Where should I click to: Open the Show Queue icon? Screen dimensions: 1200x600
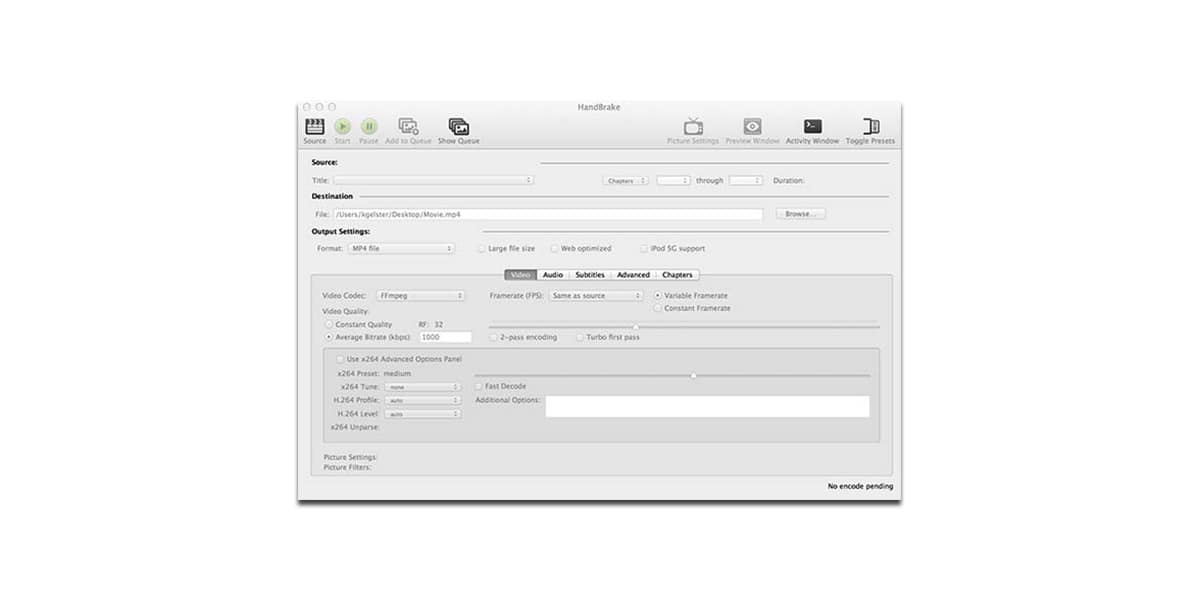point(459,127)
